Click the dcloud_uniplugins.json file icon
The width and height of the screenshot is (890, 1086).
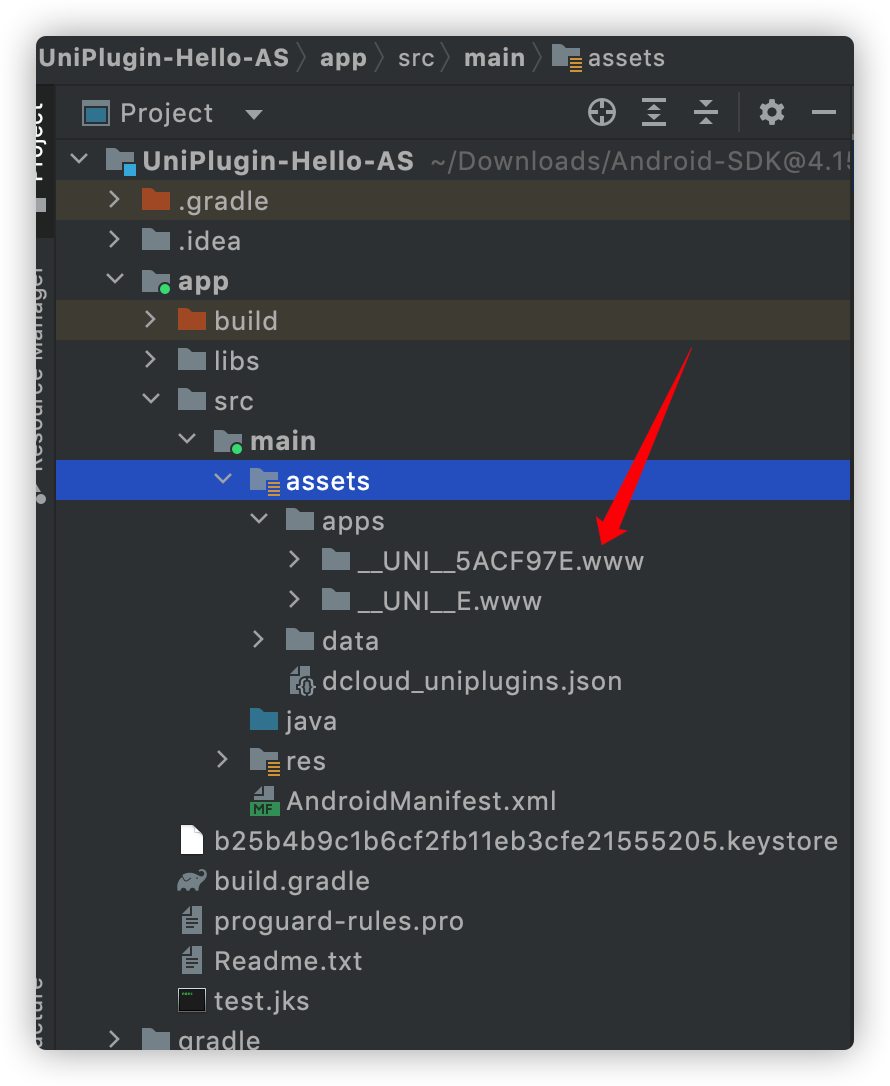click(302, 681)
